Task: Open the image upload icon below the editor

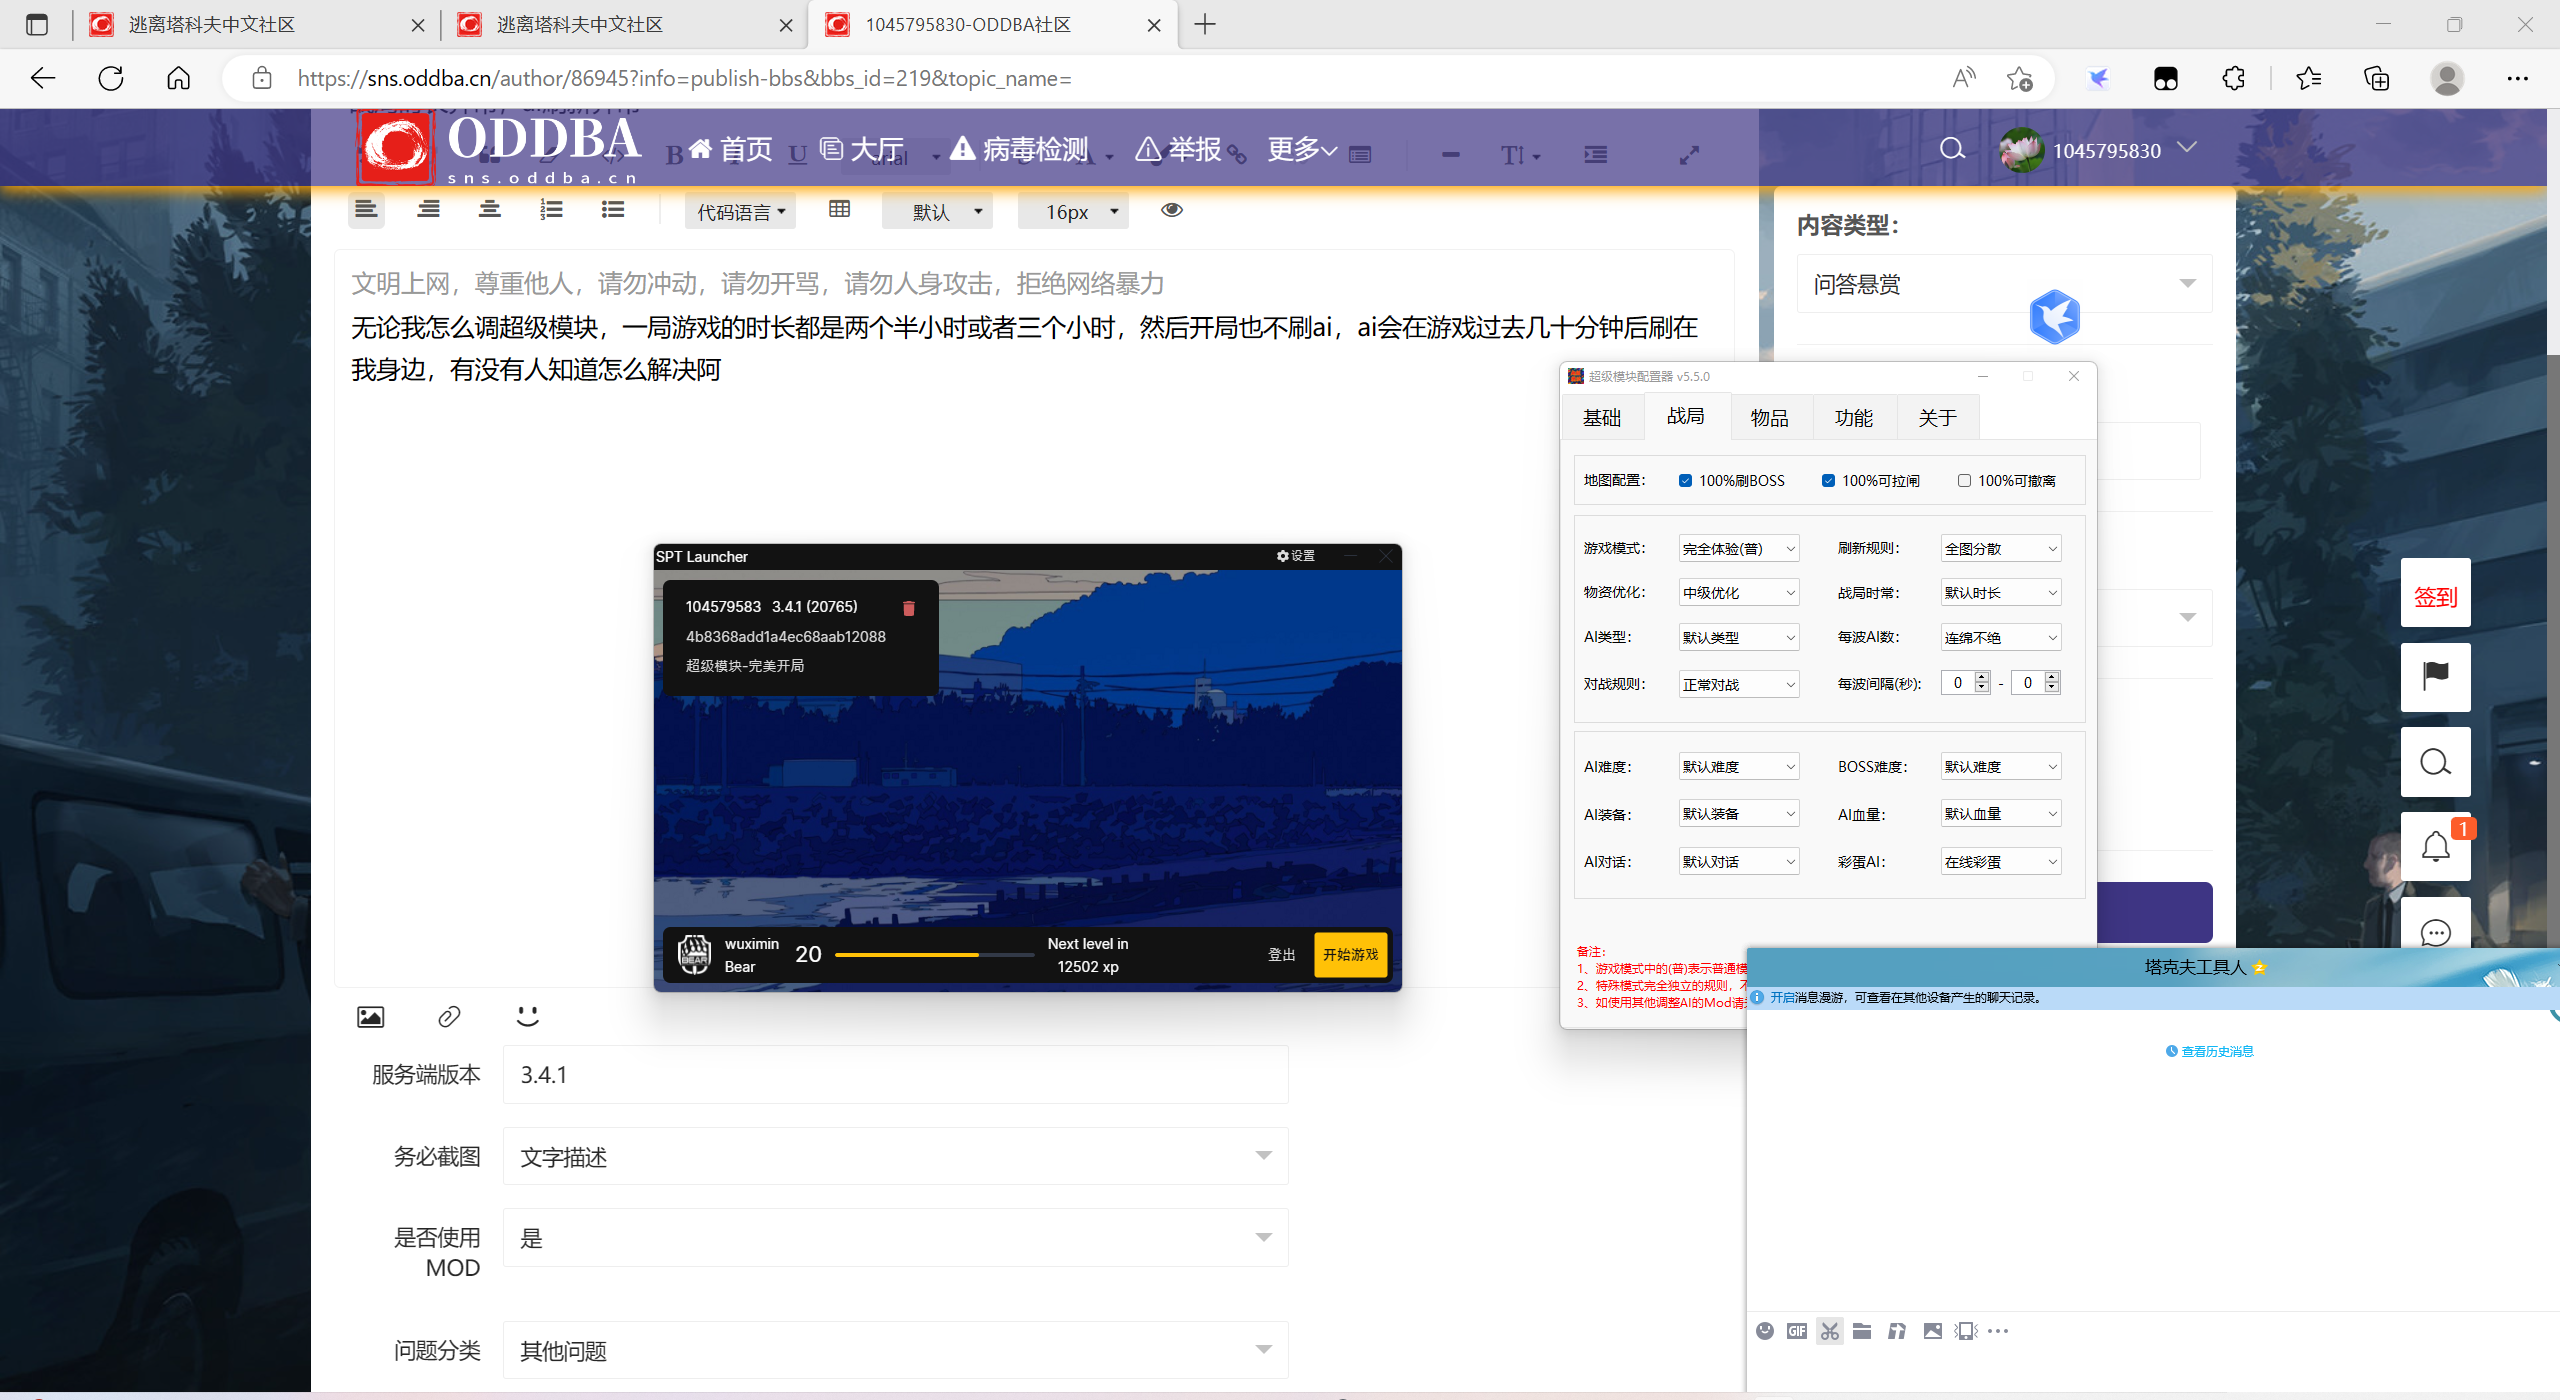Action: pyautogui.click(x=370, y=1016)
